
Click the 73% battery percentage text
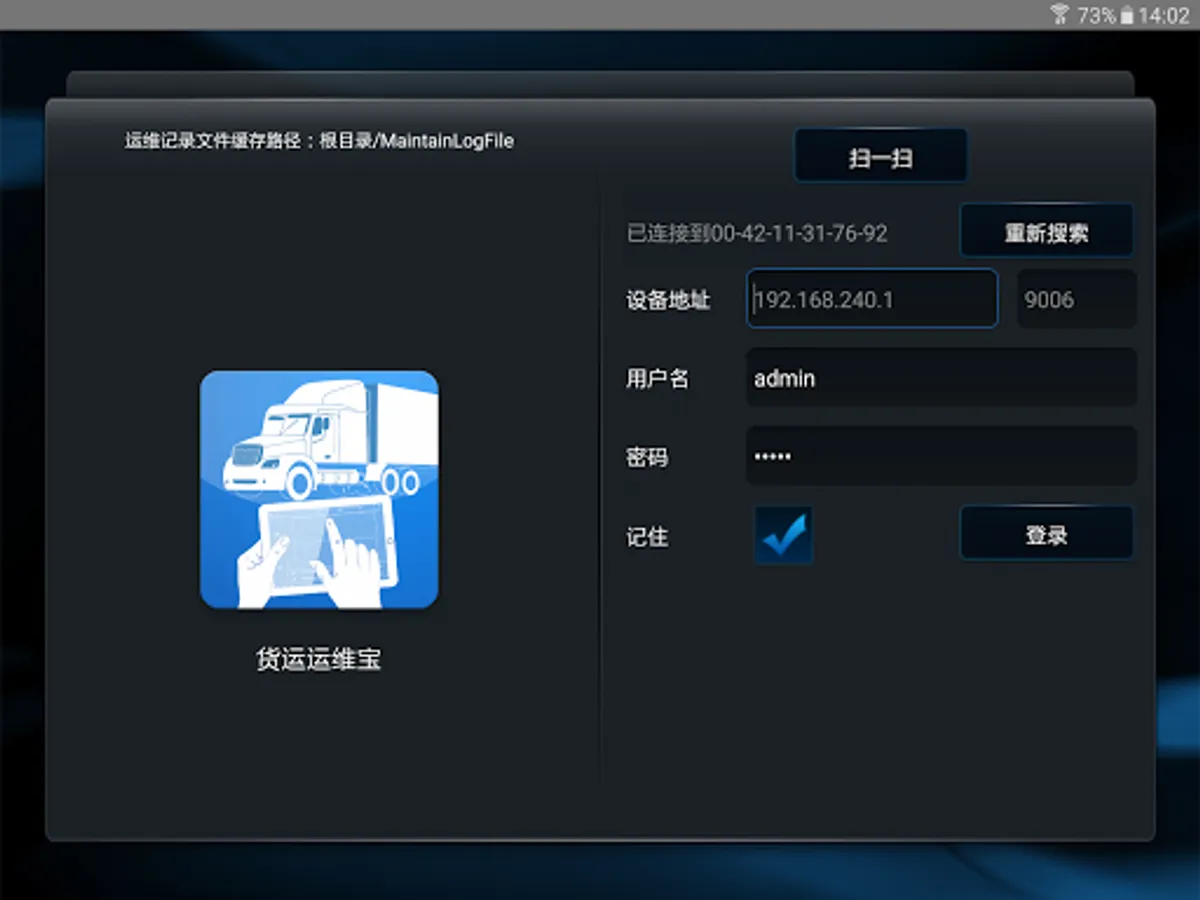pos(1096,15)
